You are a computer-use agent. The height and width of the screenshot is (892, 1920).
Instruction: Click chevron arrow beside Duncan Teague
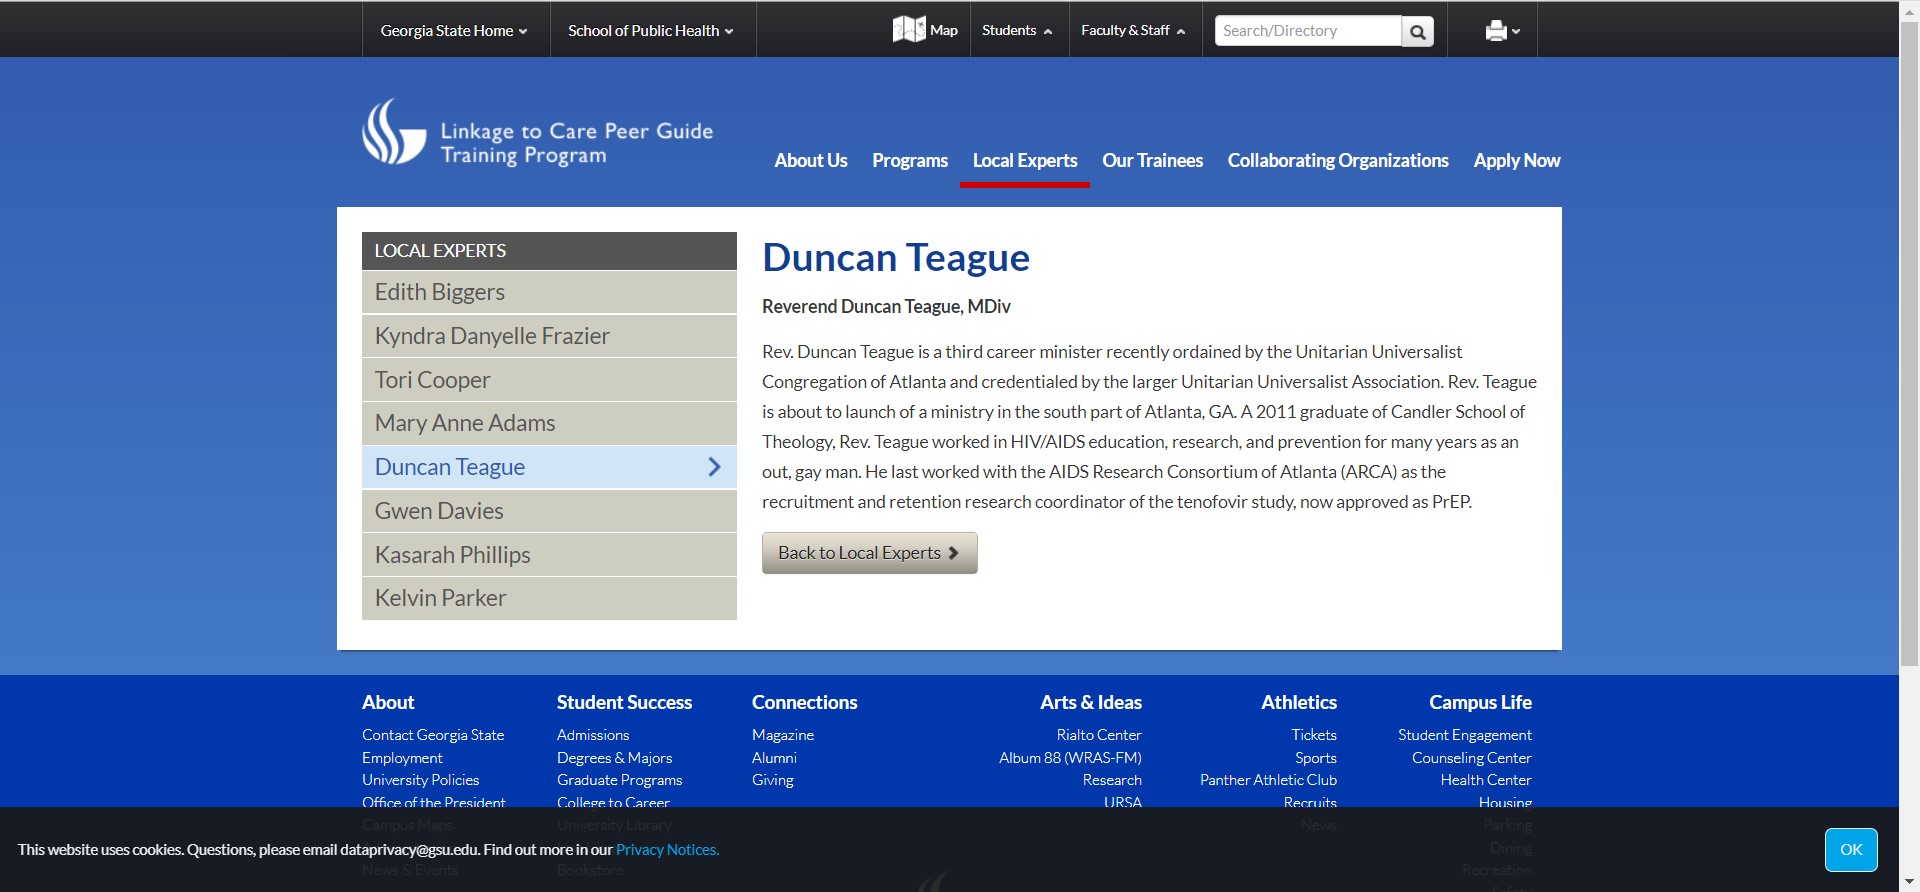(x=714, y=467)
